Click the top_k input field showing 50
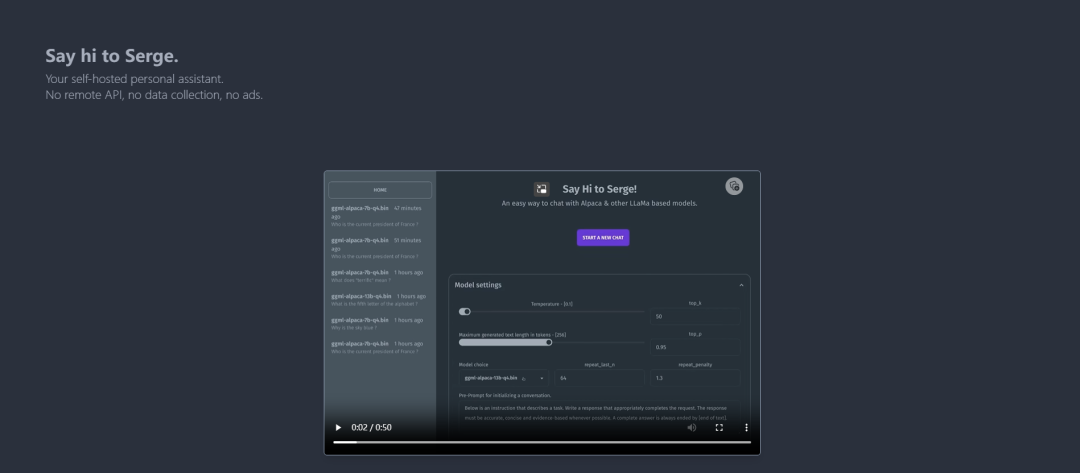Screen dimensions: 1080x473 [x=695, y=317]
